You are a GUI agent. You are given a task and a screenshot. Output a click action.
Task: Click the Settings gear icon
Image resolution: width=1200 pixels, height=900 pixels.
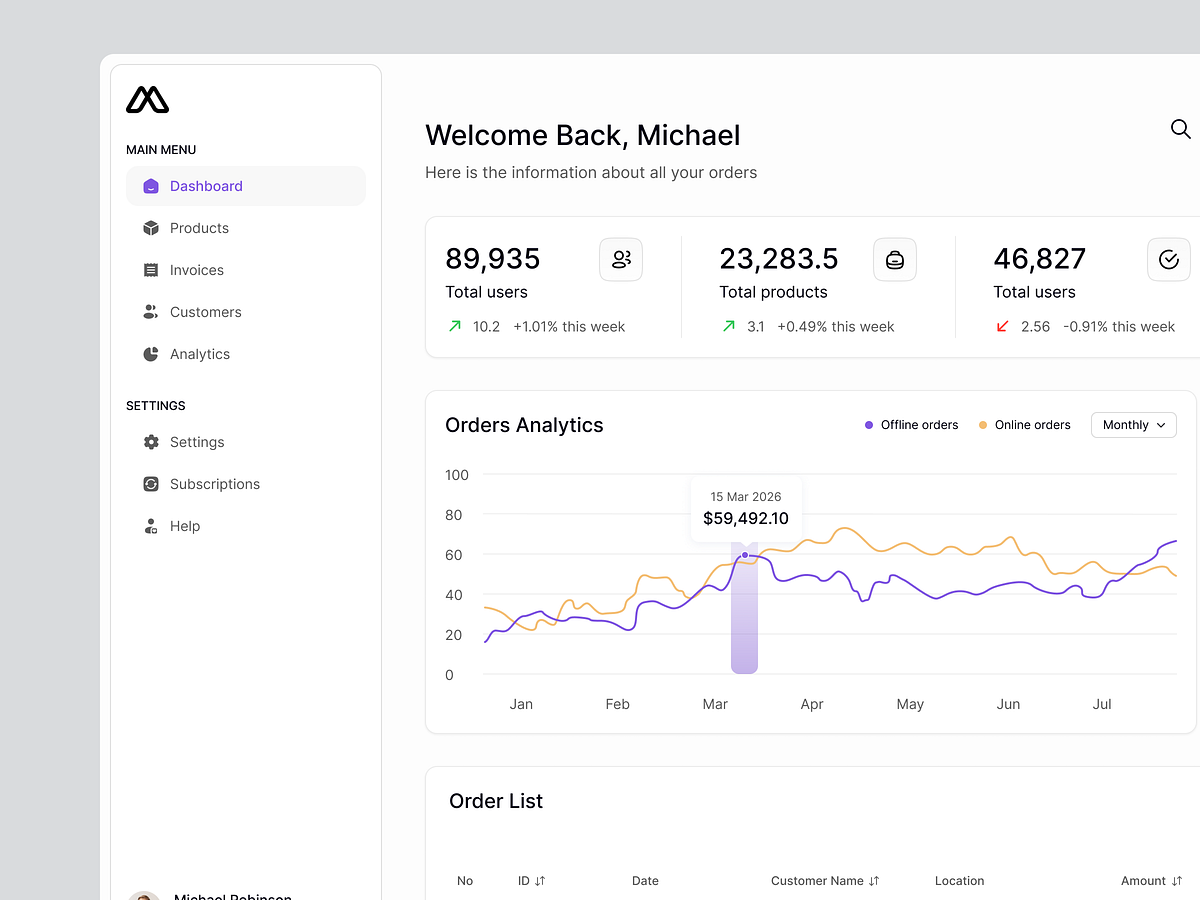tap(151, 442)
